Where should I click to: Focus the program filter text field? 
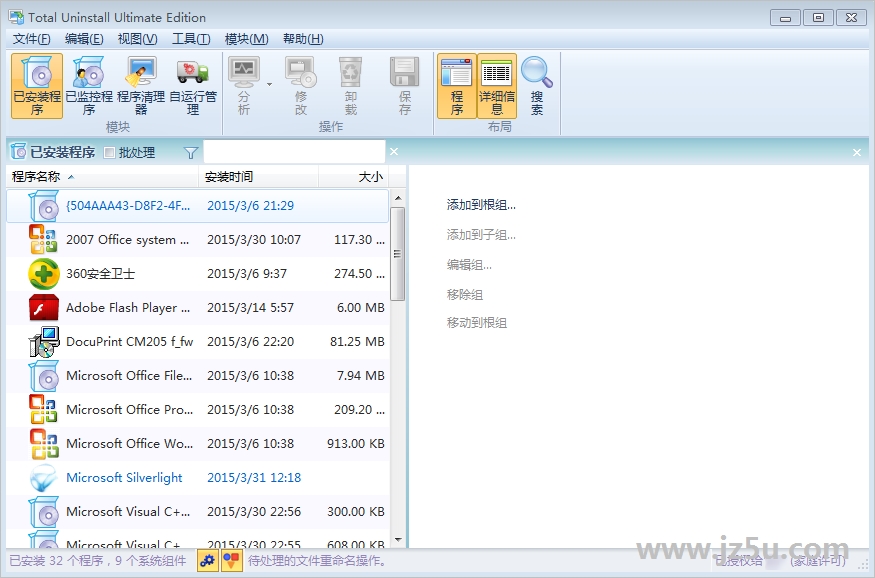point(294,152)
